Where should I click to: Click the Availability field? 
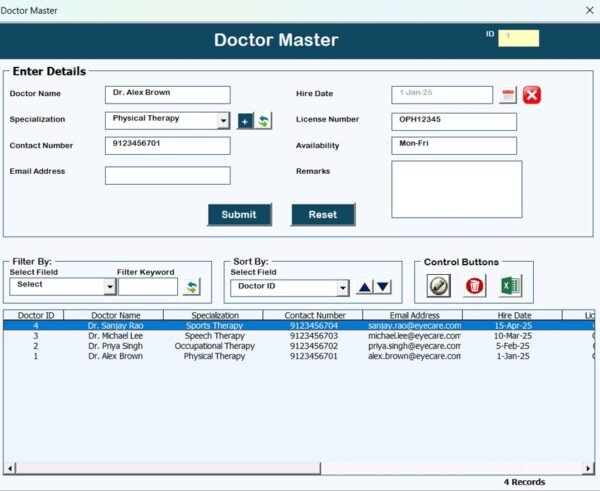coord(454,146)
